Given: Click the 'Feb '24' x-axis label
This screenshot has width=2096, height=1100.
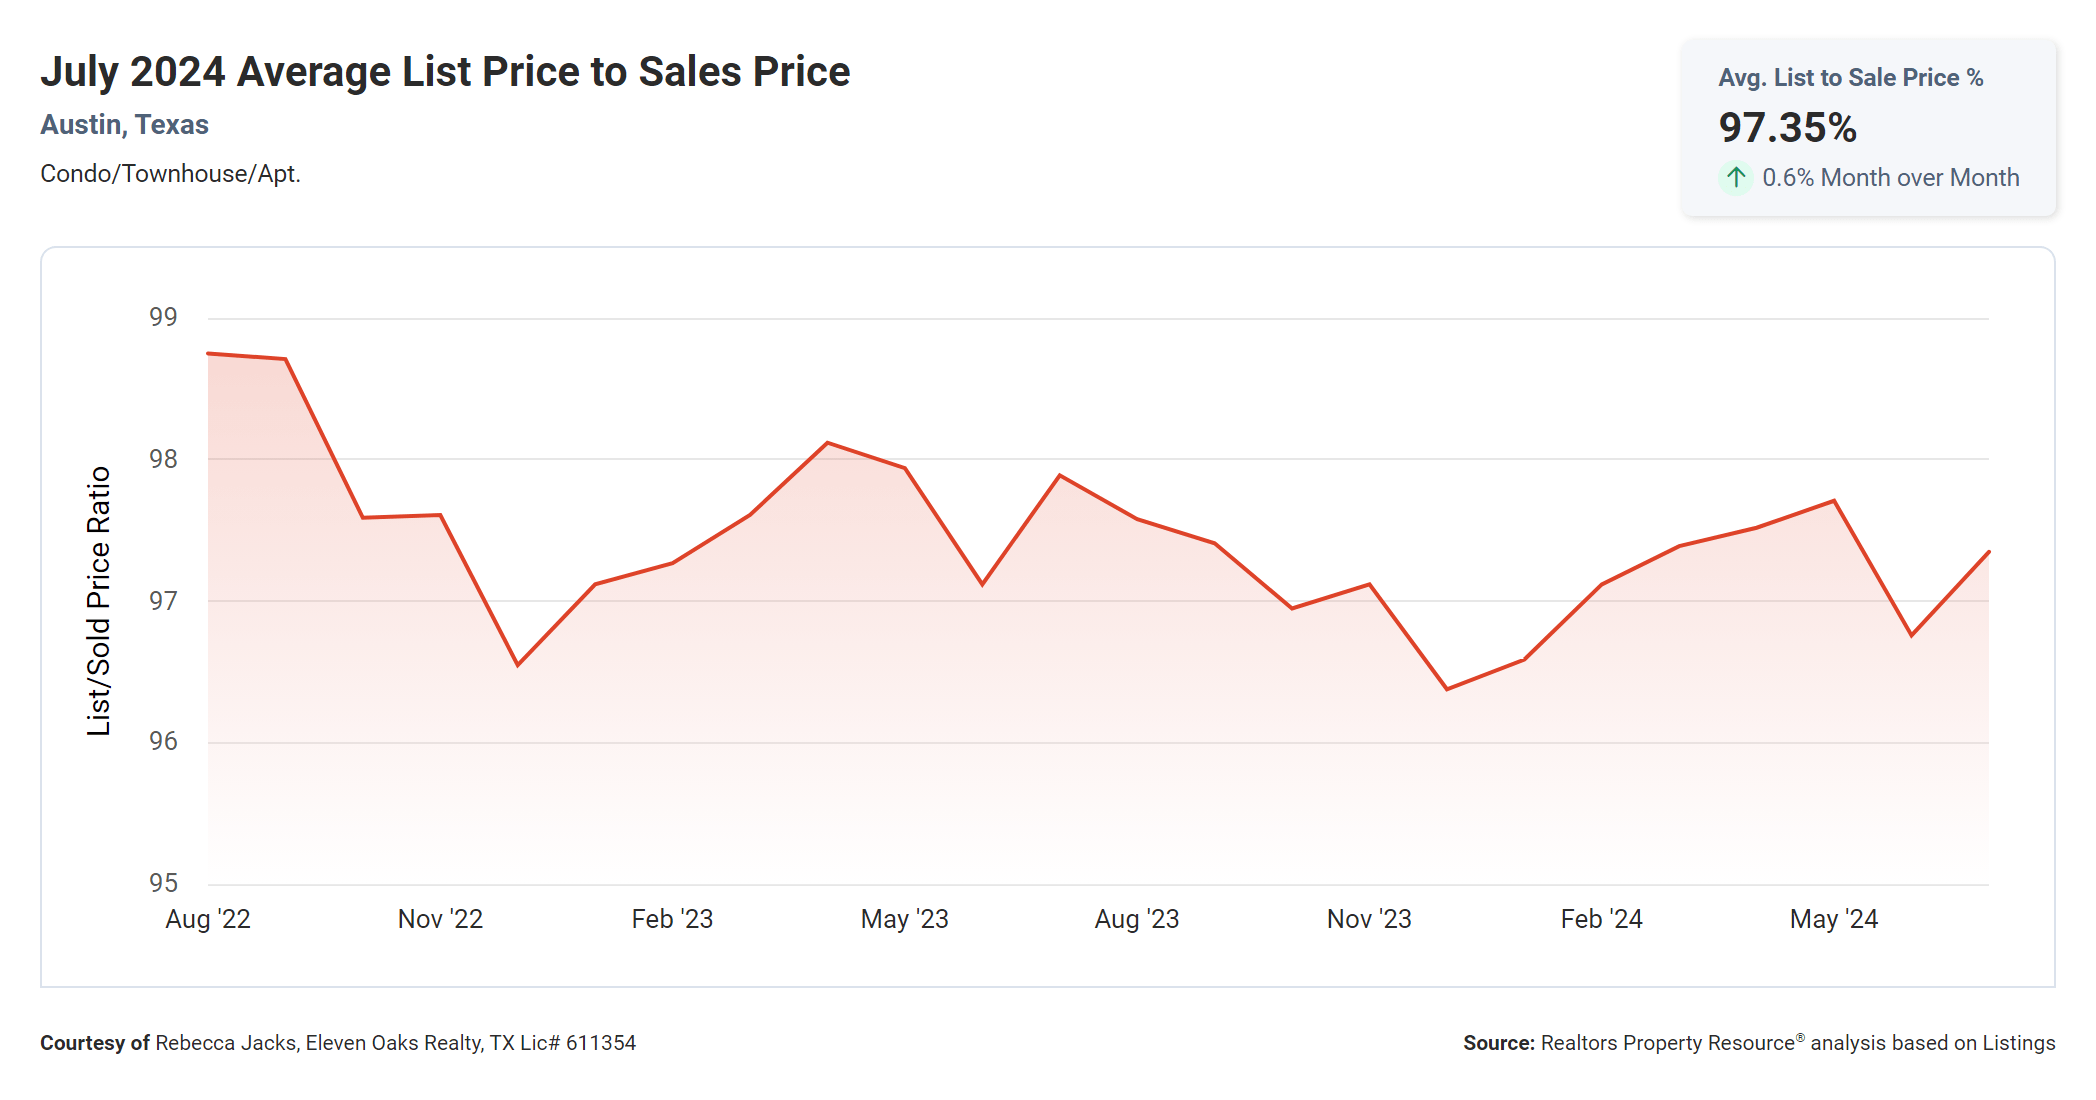Looking at the screenshot, I should [1601, 919].
